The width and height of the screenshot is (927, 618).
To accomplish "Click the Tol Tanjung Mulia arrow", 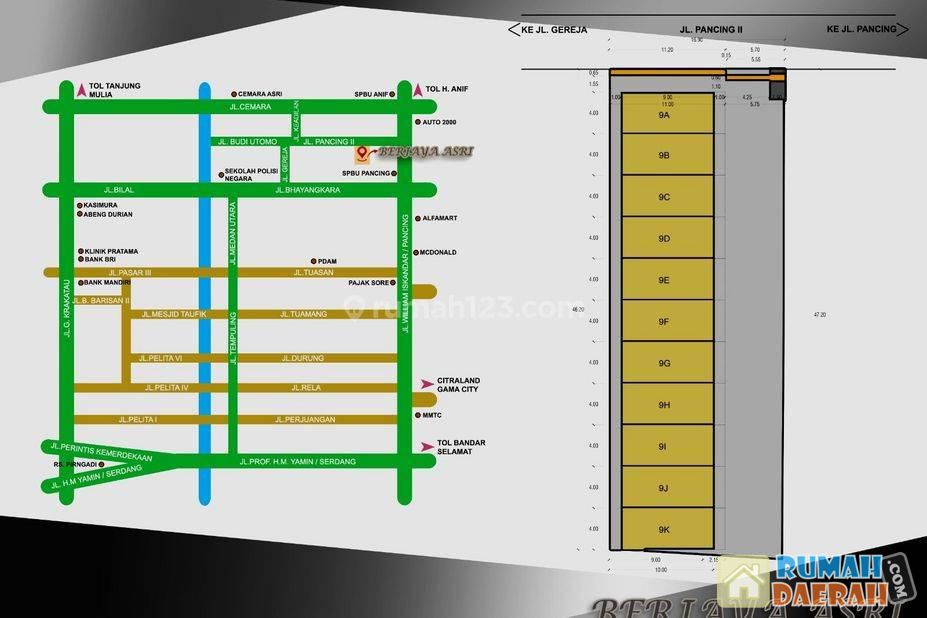I will [x=79, y=90].
